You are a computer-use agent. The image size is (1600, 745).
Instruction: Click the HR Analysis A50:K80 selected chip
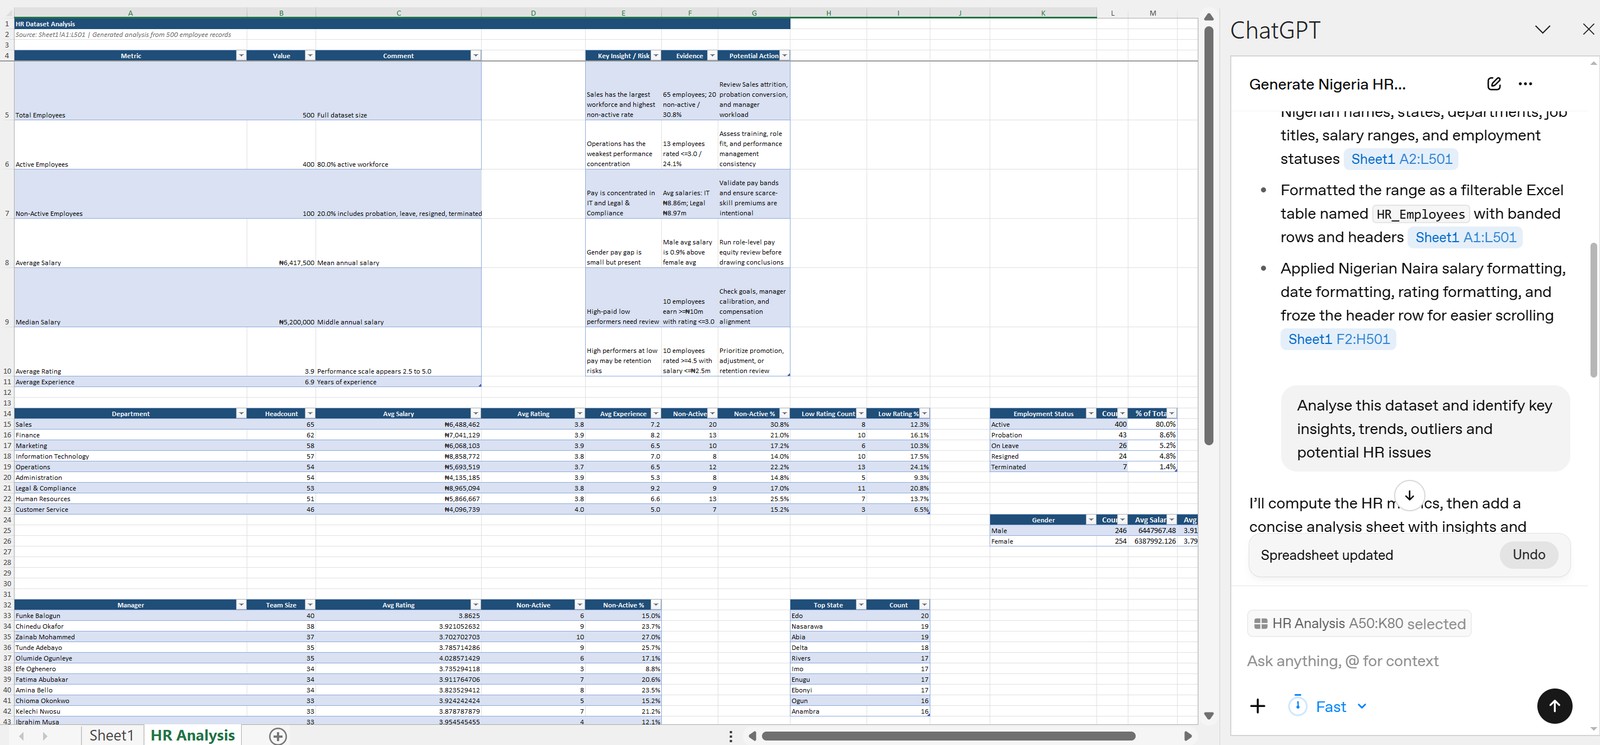pyautogui.click(x=1359, y=623)
